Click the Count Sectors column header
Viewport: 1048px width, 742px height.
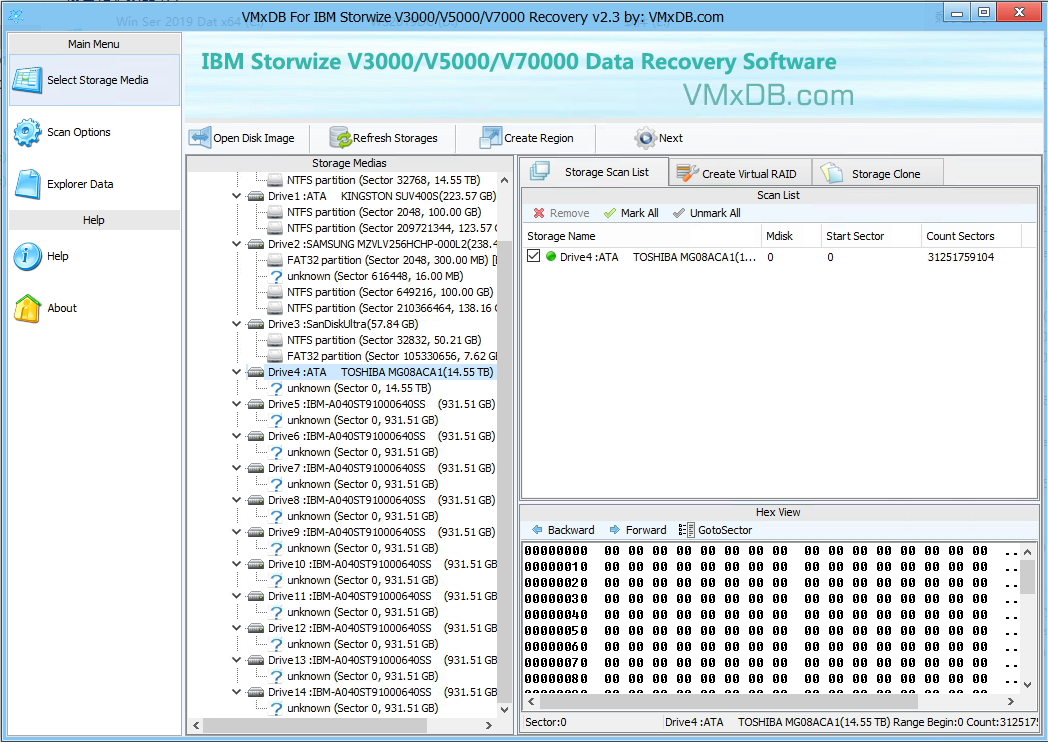coord(971,236)
